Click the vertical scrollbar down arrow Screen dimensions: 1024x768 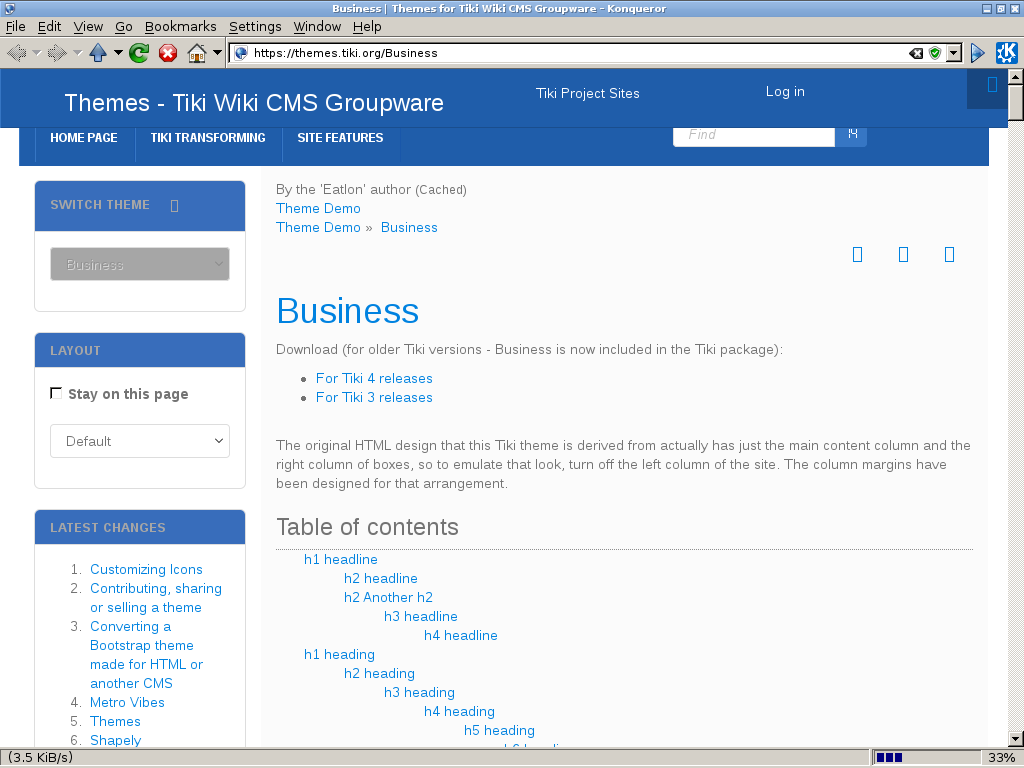pyautogui.click(x=1016, y=739)
